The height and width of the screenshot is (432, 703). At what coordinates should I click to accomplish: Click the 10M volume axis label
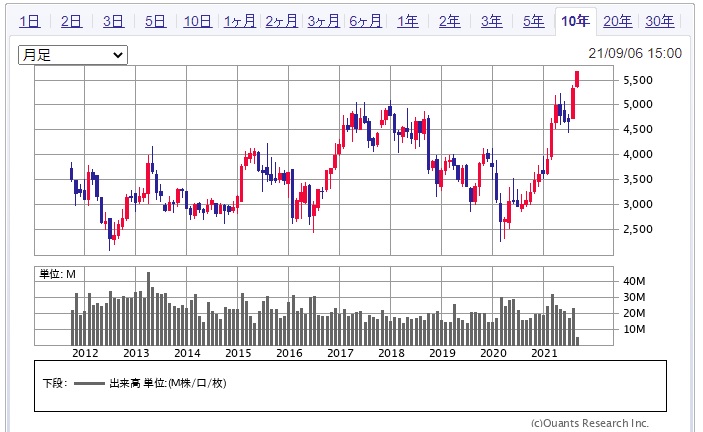coord(634,329)
